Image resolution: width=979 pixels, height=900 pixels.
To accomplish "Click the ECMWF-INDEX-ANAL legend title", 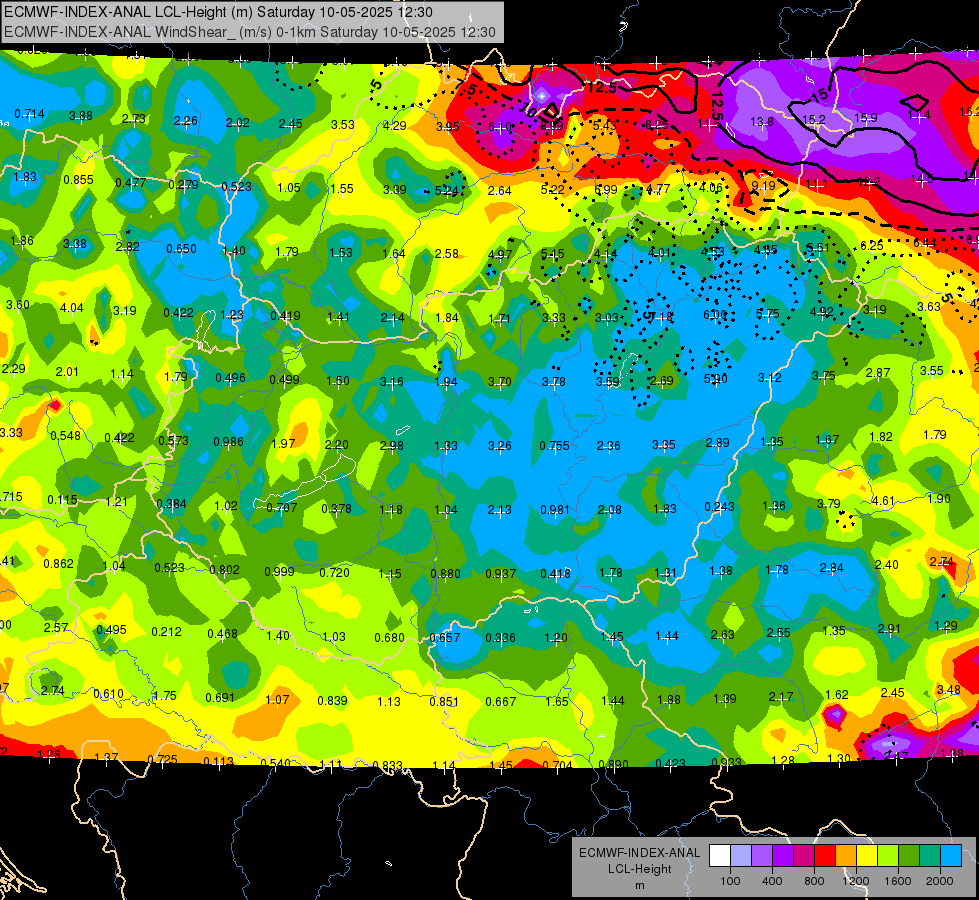I will click(639, 853).
